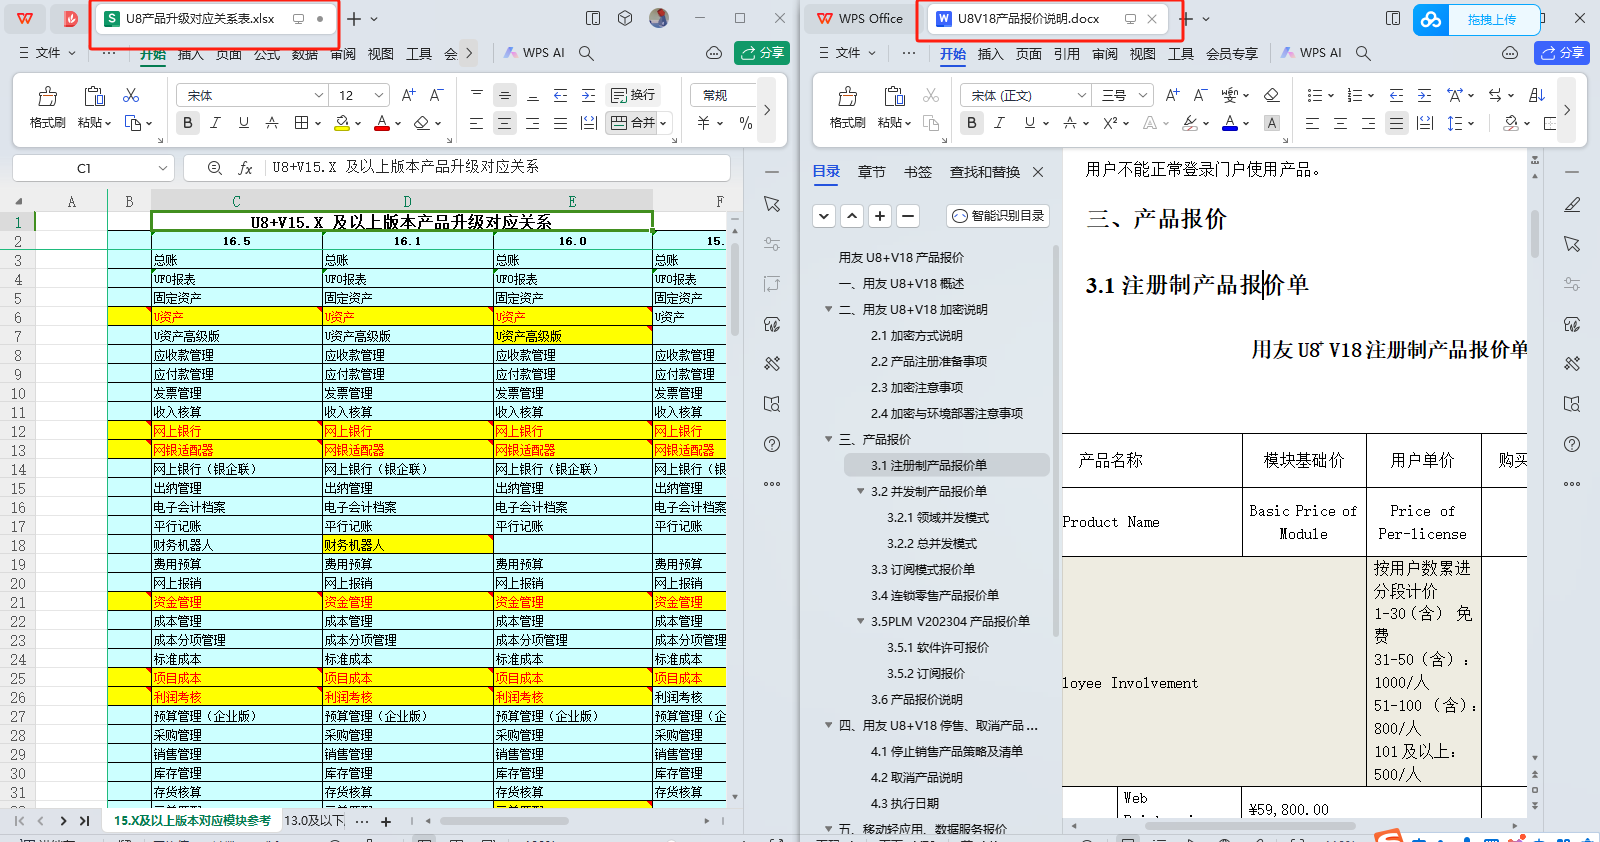Click percent style icon in spreadsheet
This screenshot has height=842, width=1600.
coord(745,123)
